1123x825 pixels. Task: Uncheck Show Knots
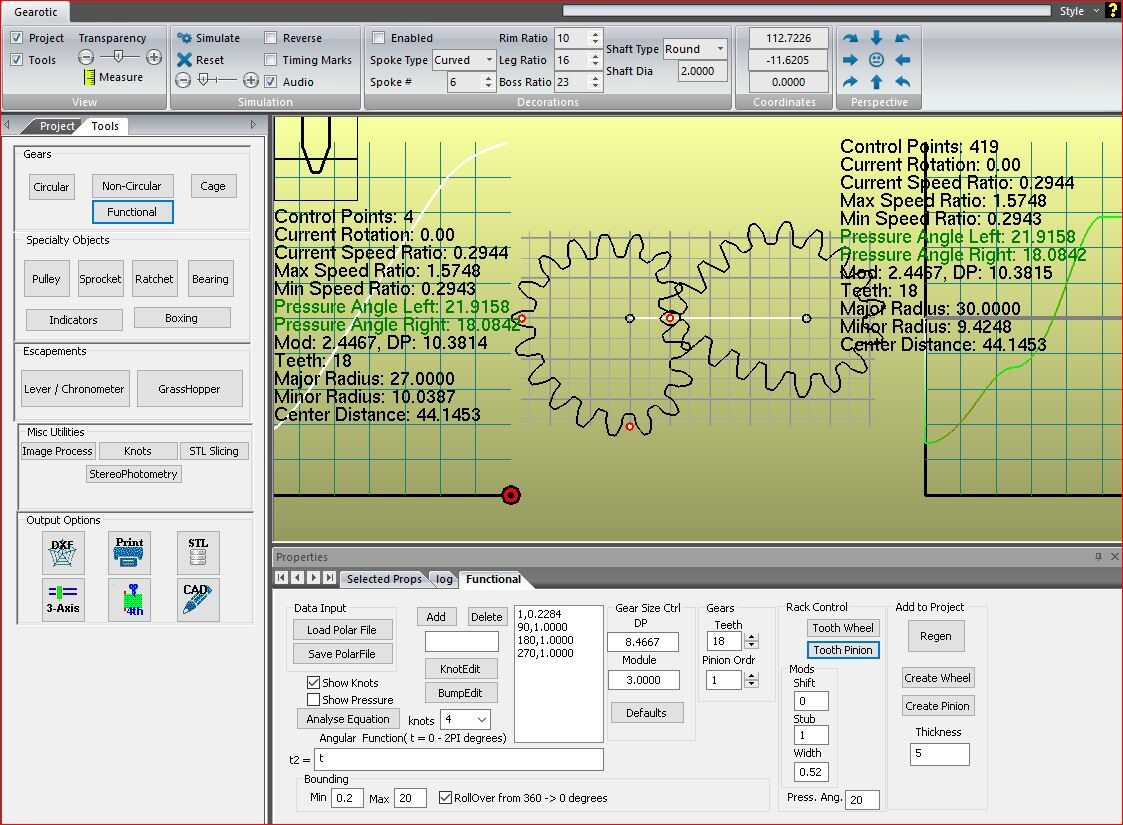click(x=313, y=682)
